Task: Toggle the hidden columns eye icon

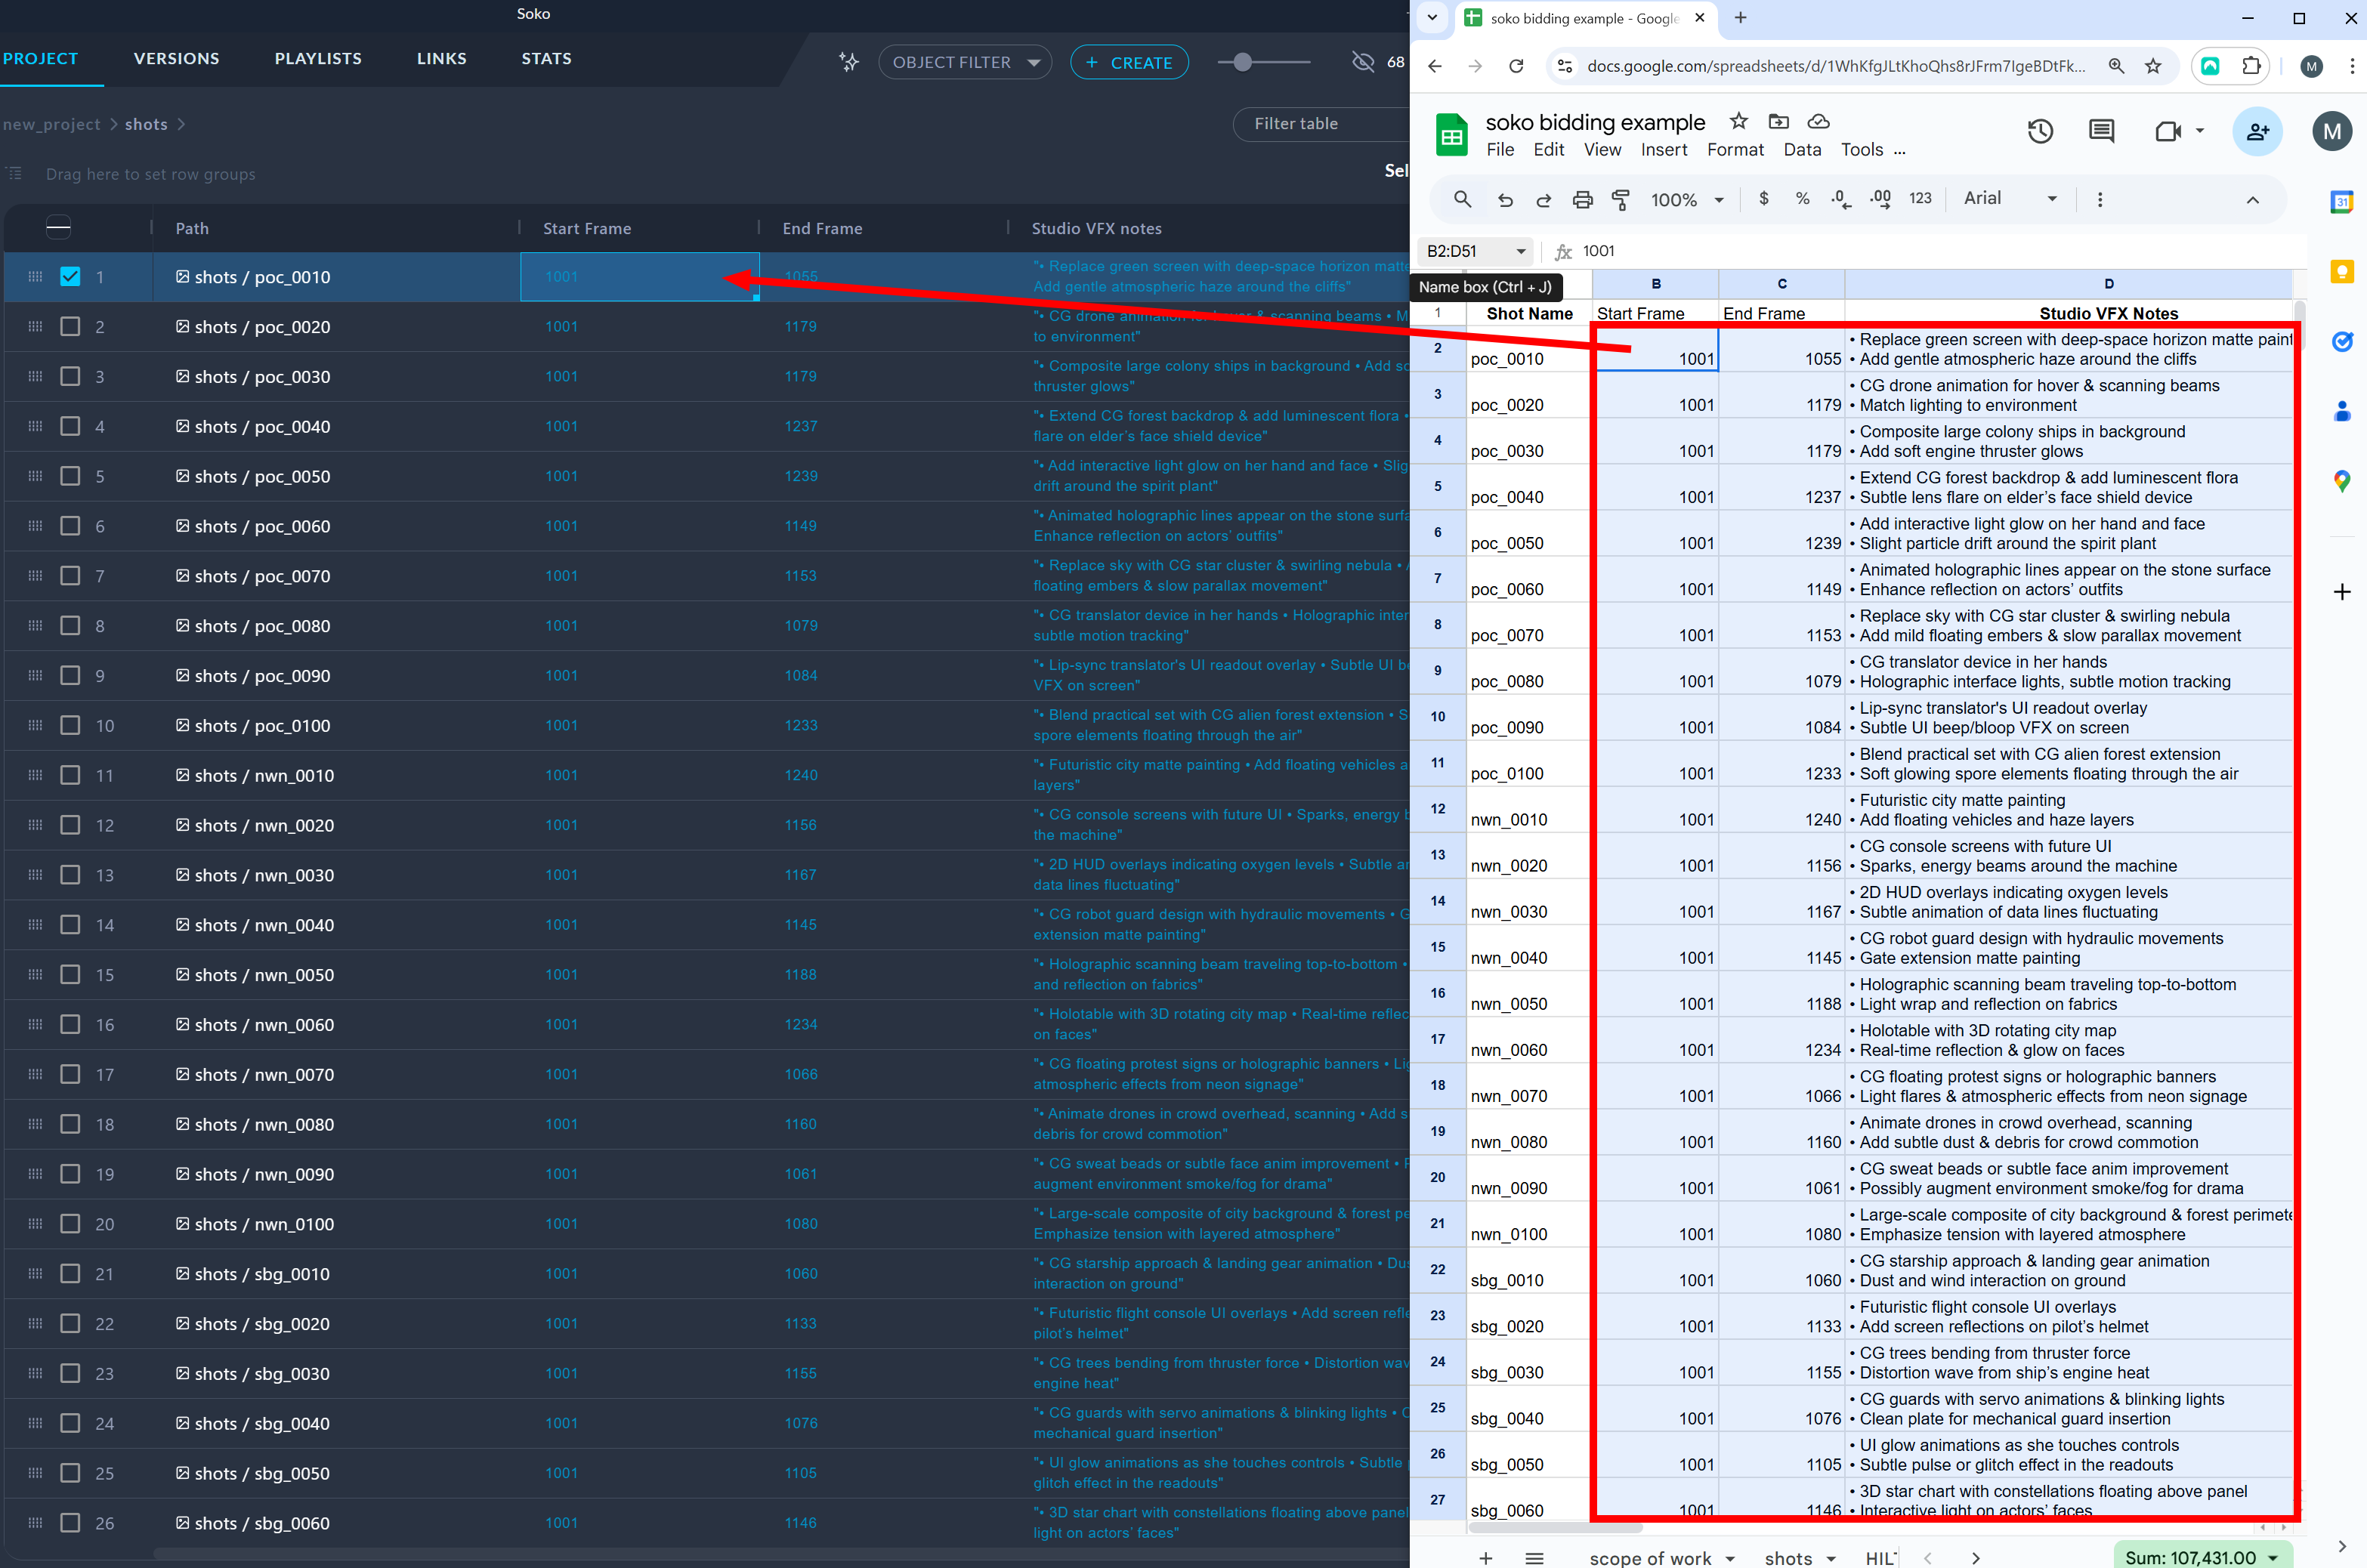Action: click(1362, 62)
